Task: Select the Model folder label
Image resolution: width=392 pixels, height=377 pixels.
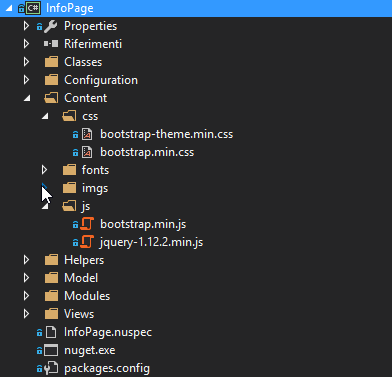Action: point(81,278)
